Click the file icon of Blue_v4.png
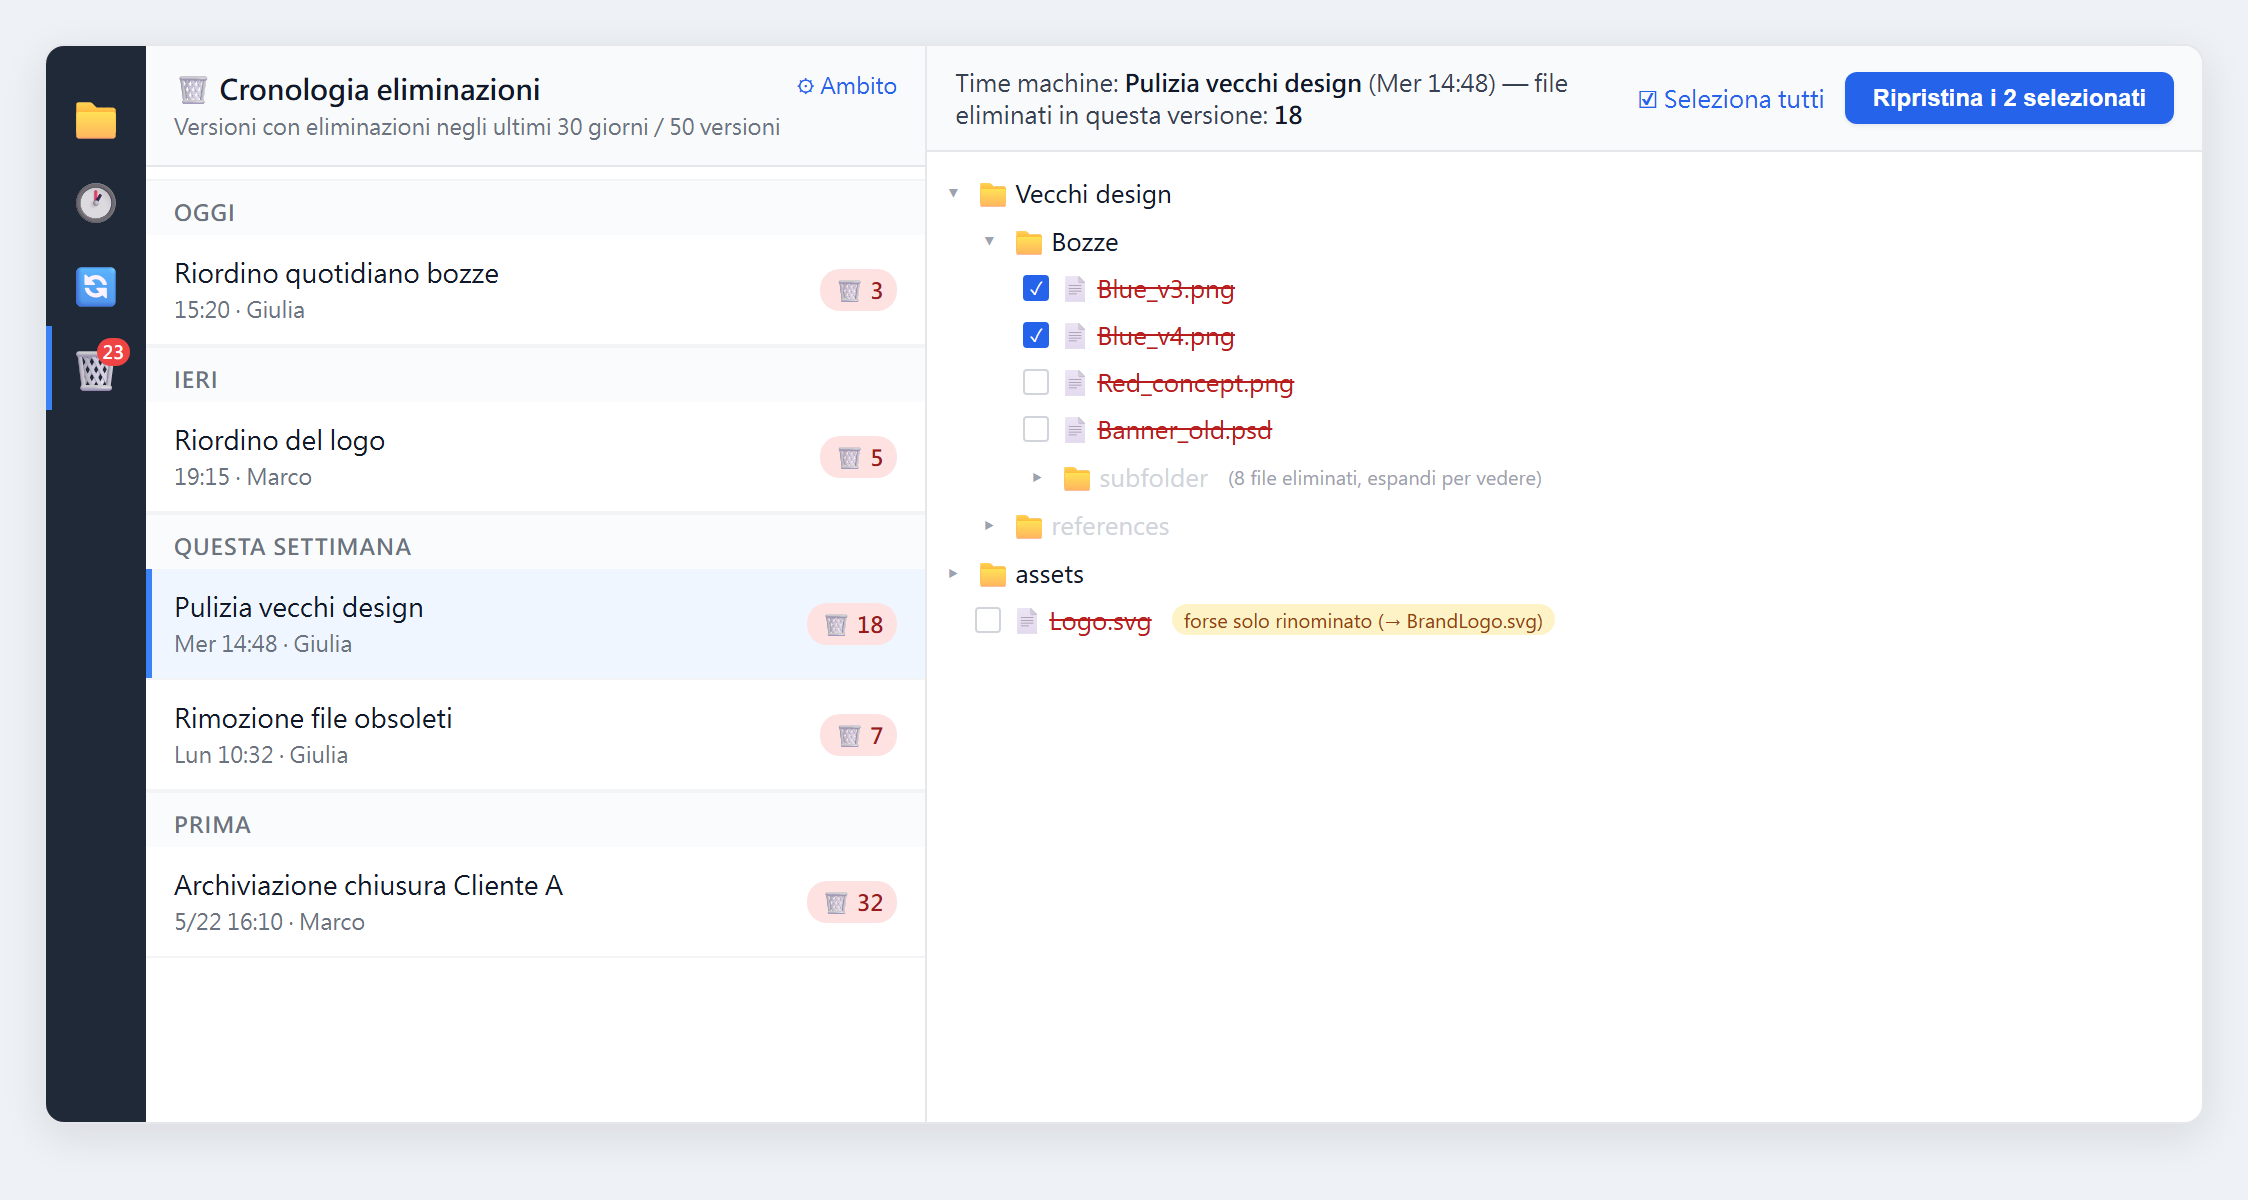 (x=1075, y=336)
